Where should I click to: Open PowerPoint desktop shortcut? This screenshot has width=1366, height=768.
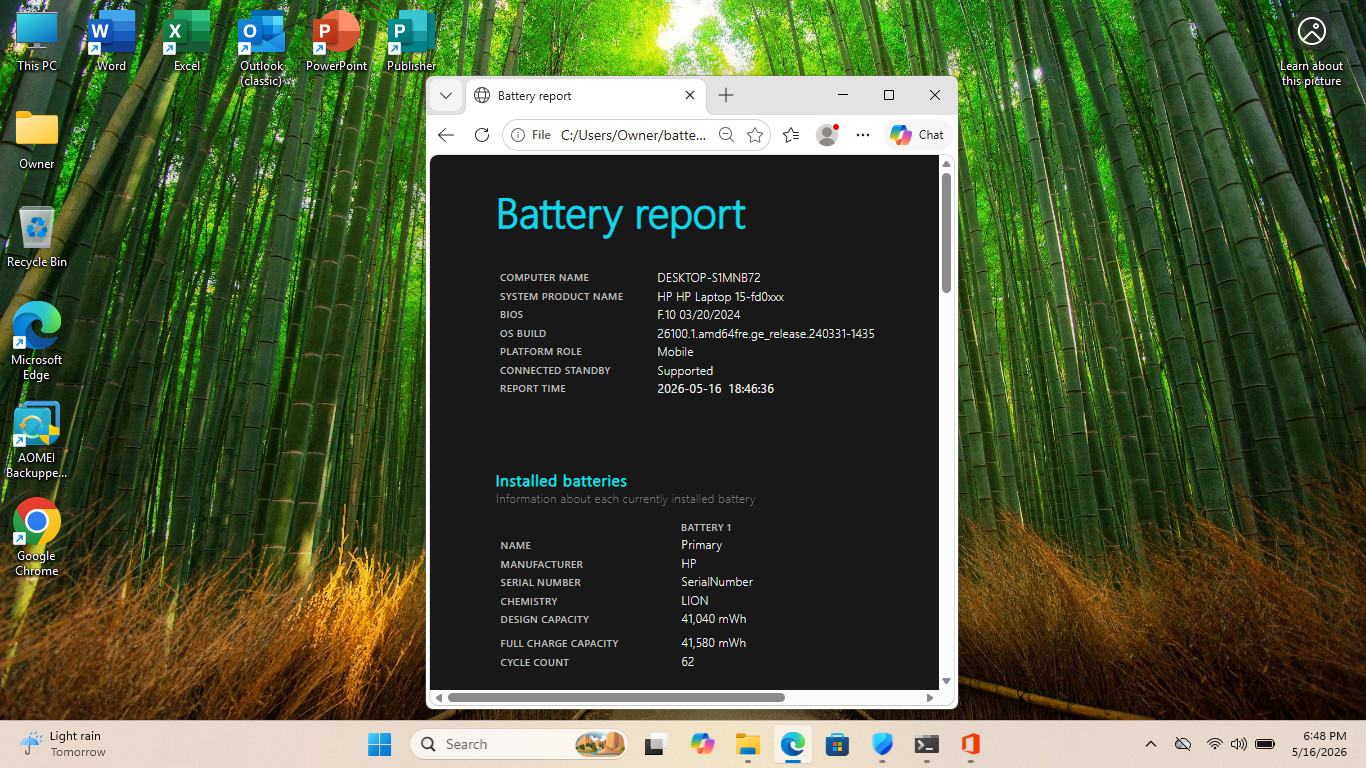[336, 41]
